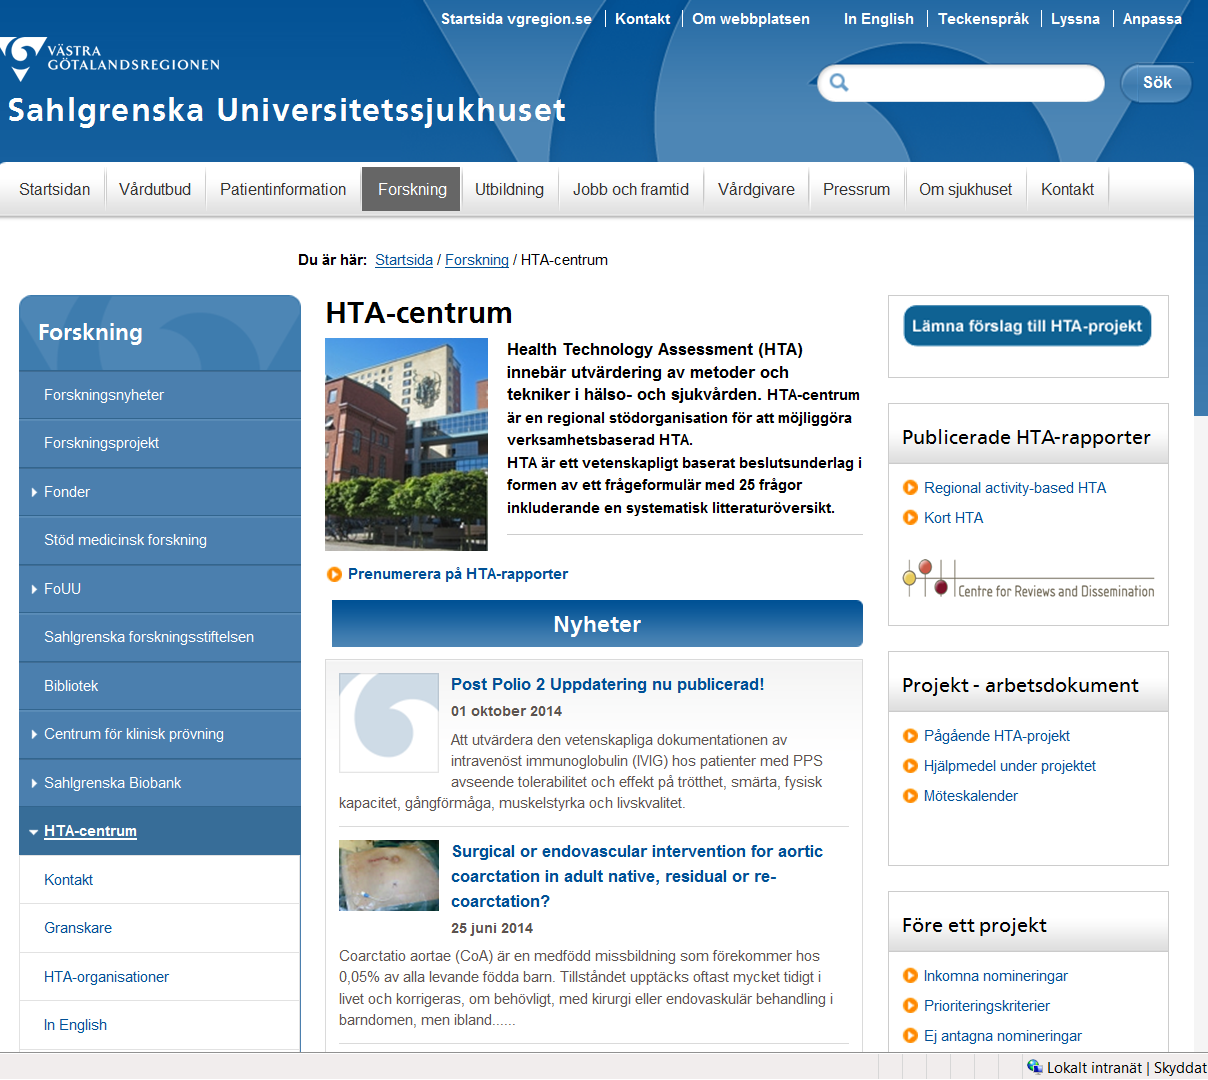Open HTA-organisationer in the sidebar
Viewport: 1208px width, 1080px height.
(160, 977)
